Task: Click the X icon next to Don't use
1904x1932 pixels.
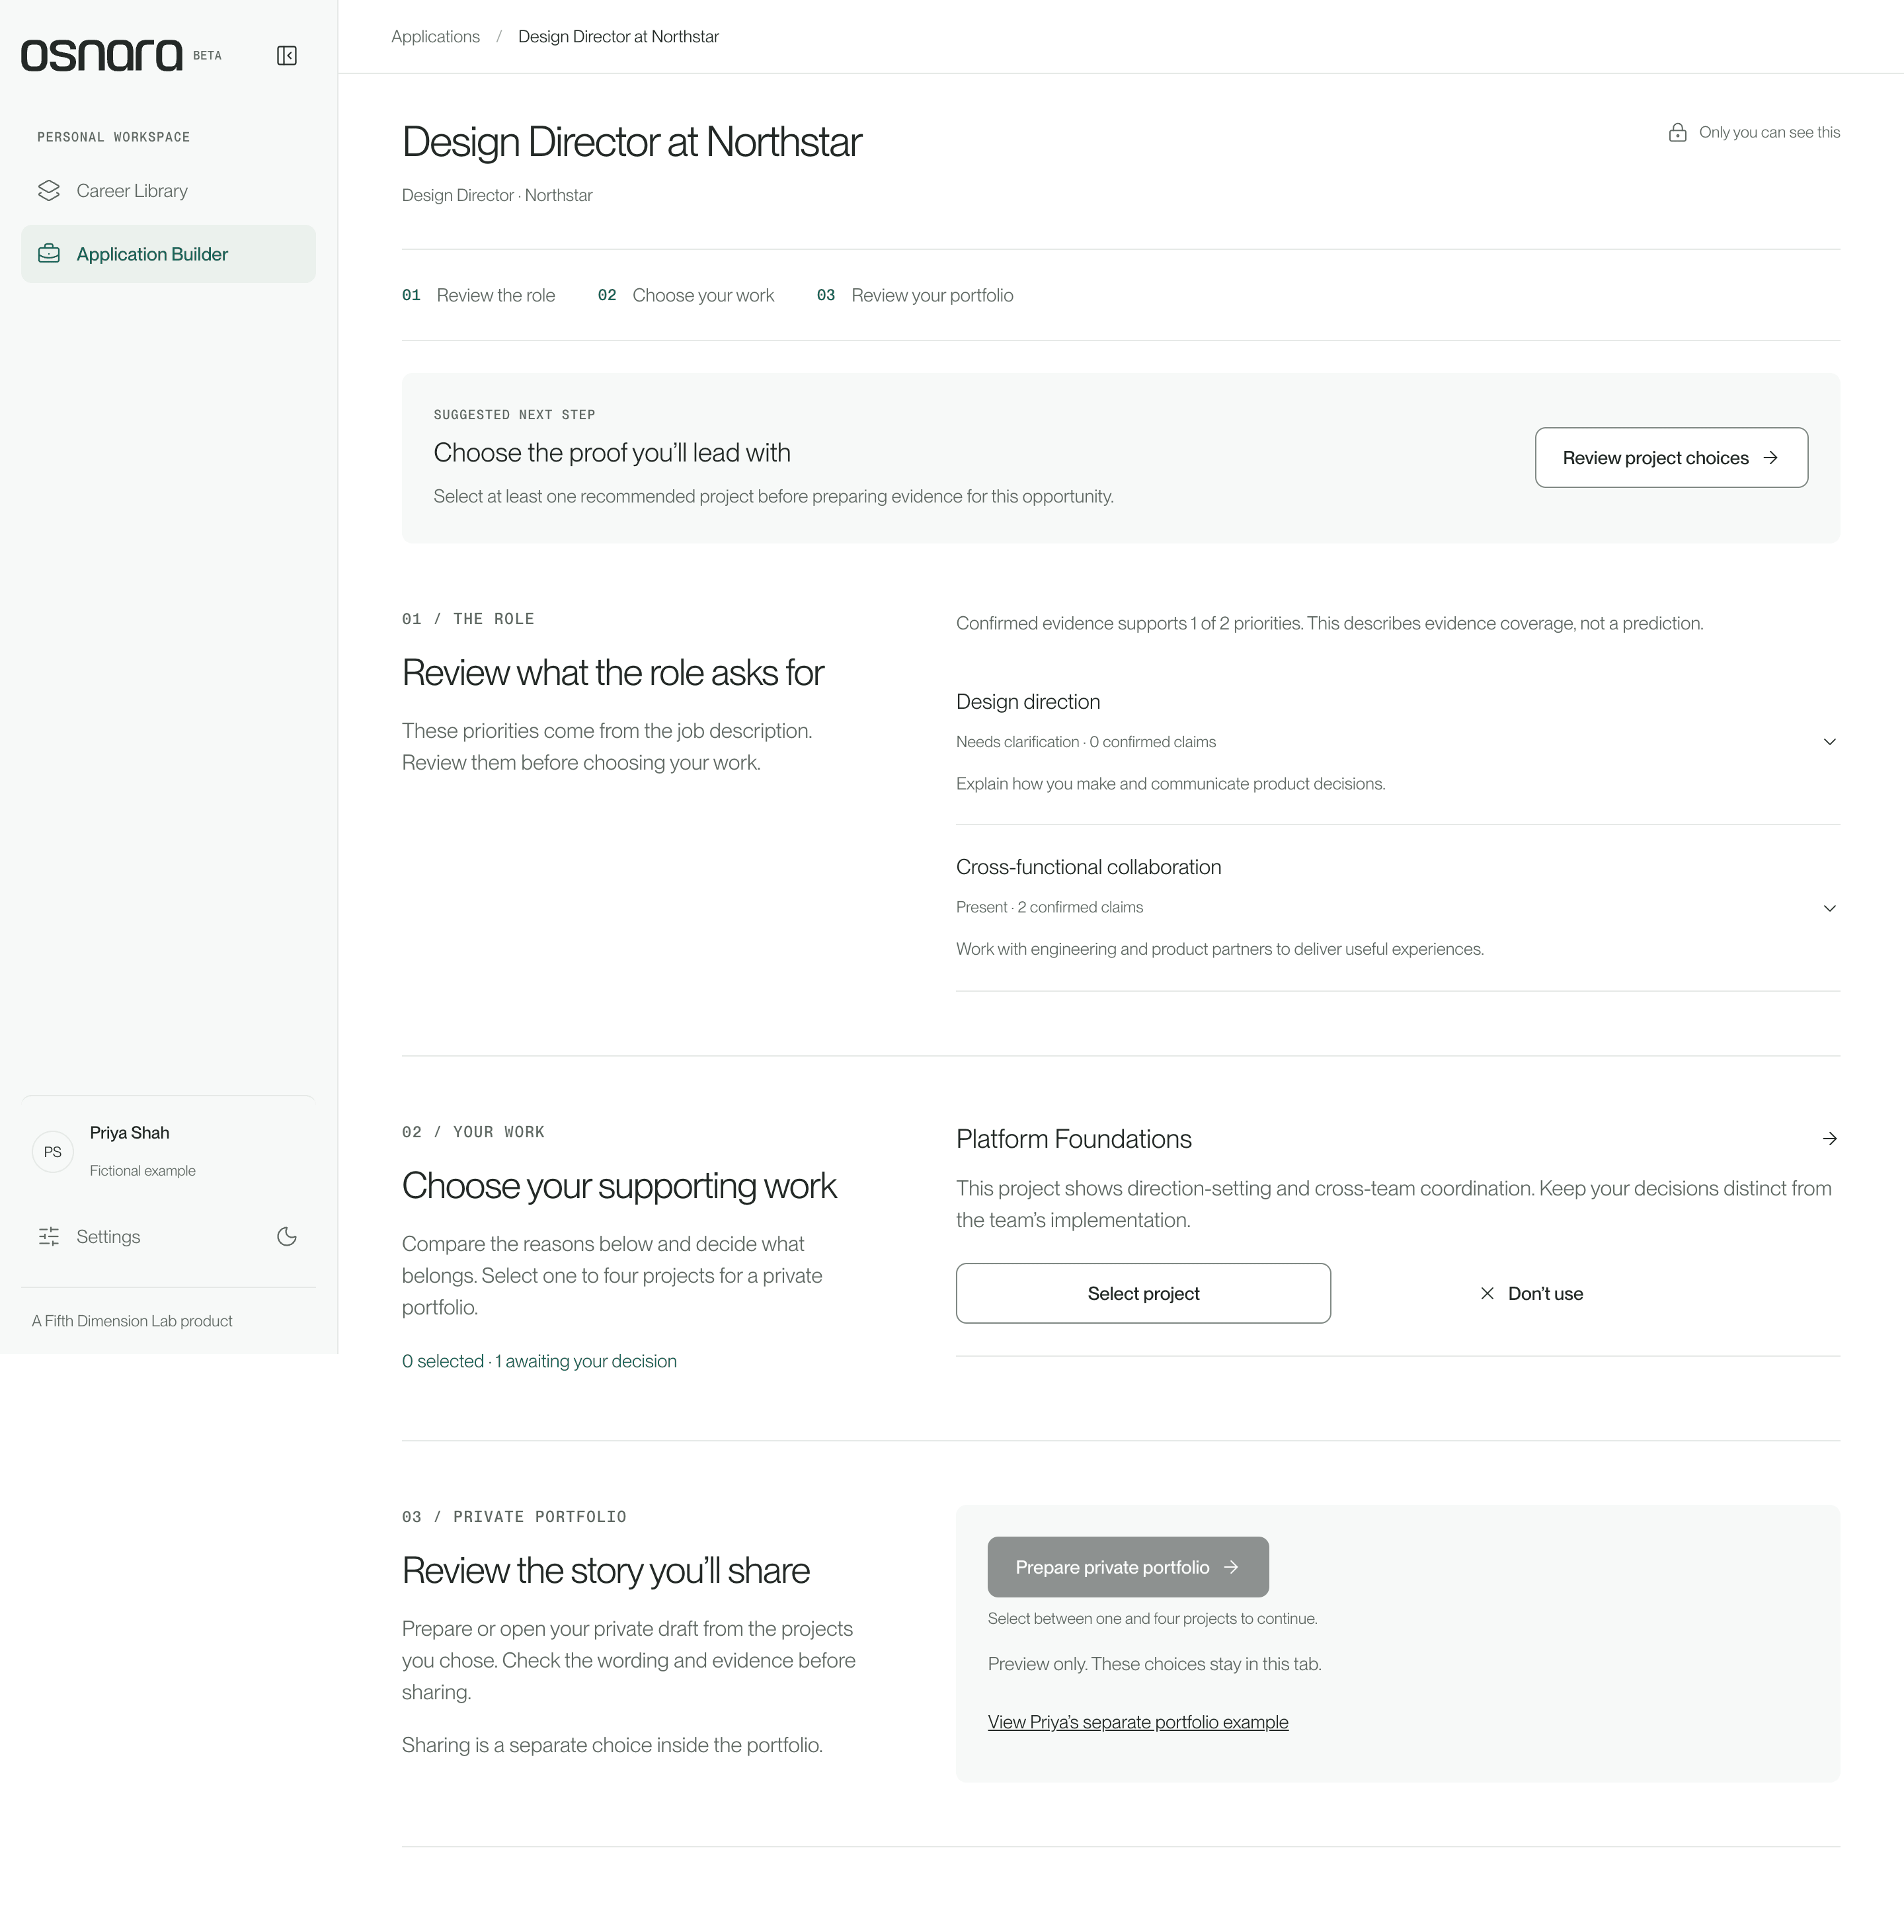Action: point(1487,1293)
